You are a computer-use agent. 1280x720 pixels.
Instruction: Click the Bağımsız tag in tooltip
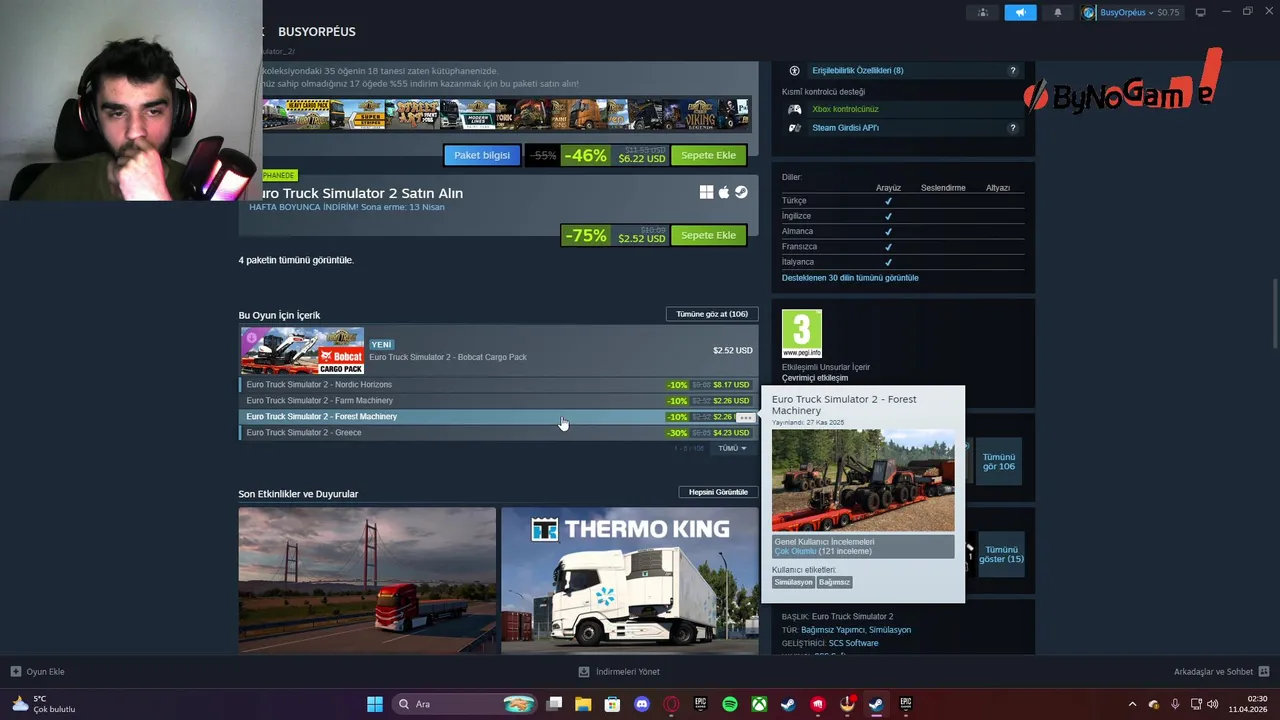pyautogui.click(x=835, y=582)
